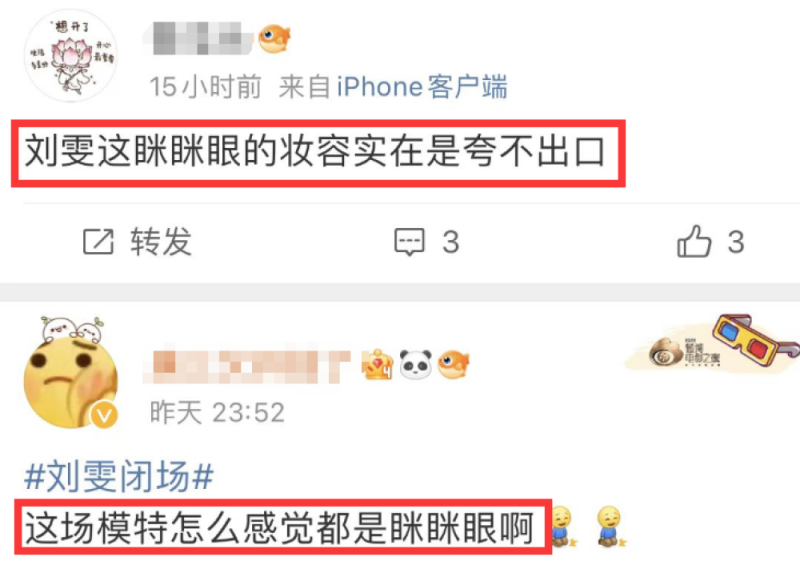Like the first post with thumbs-up
800x569 pixels.
coord(694,240)
